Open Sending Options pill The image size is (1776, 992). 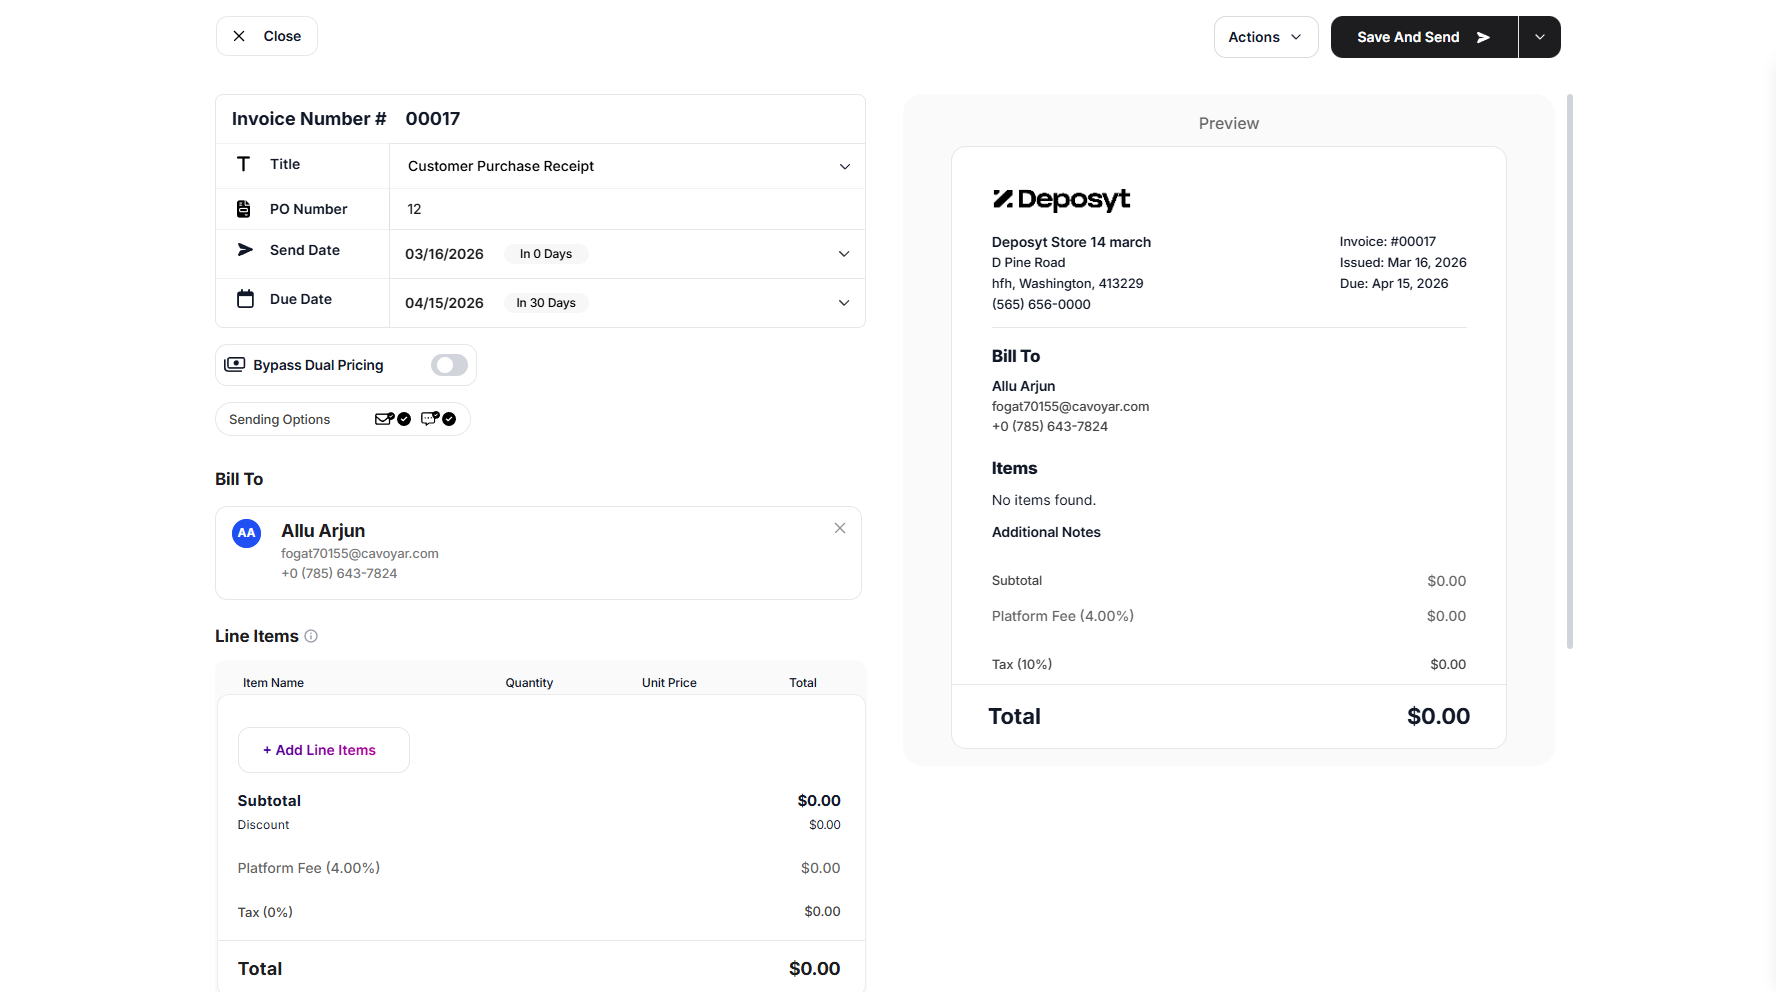pyautogui.click(x=343, y=419)
